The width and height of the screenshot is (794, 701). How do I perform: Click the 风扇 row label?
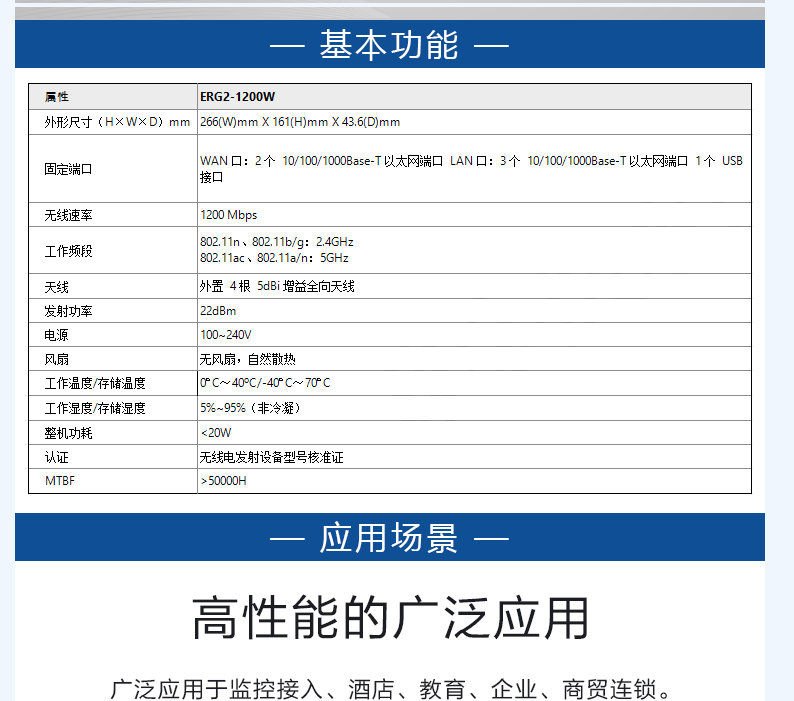(x=56, y=359)
